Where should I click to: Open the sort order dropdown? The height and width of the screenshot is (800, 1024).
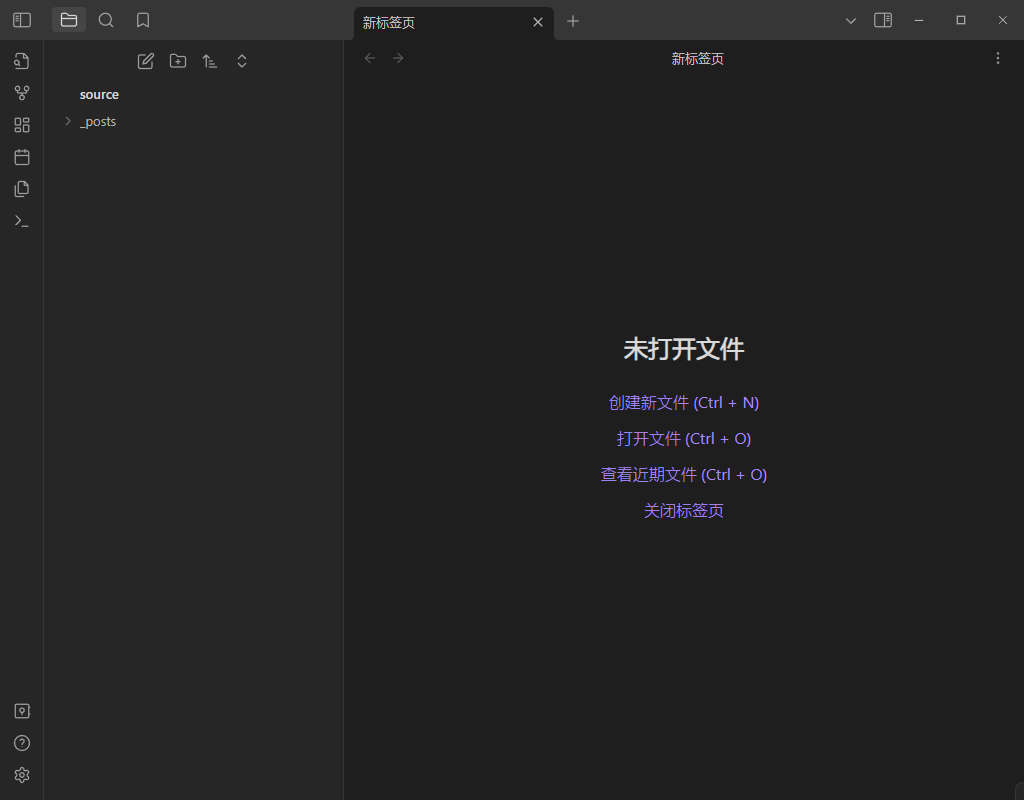(x=210, y=61)
